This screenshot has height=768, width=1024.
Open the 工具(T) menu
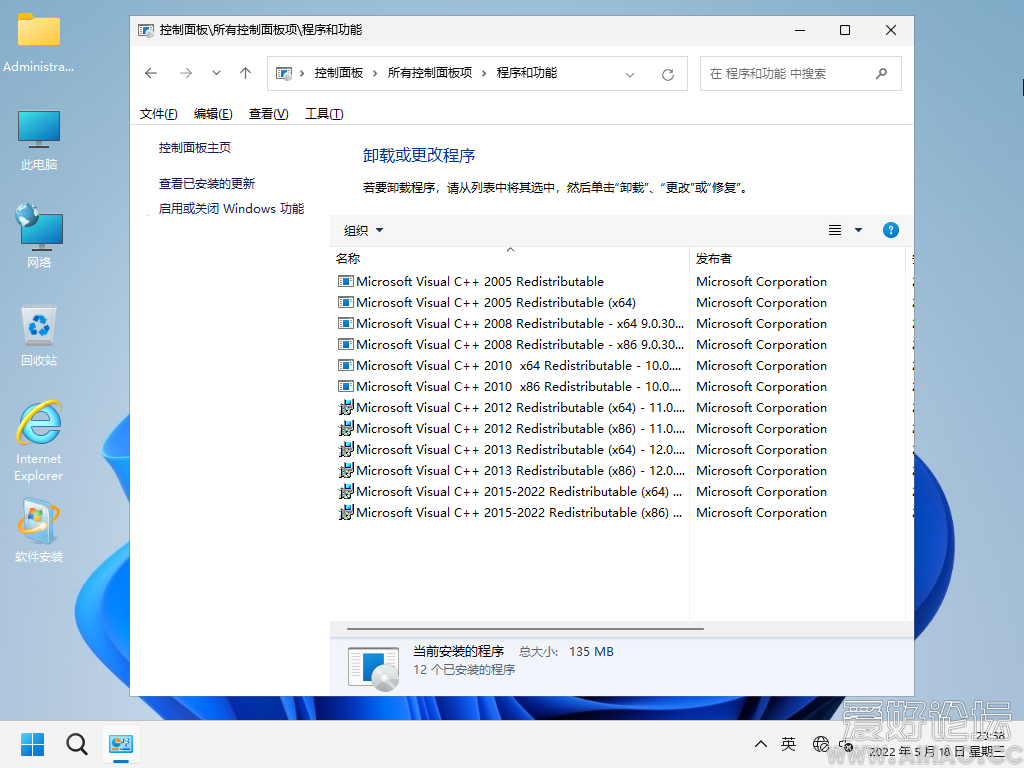click(324, 114)
